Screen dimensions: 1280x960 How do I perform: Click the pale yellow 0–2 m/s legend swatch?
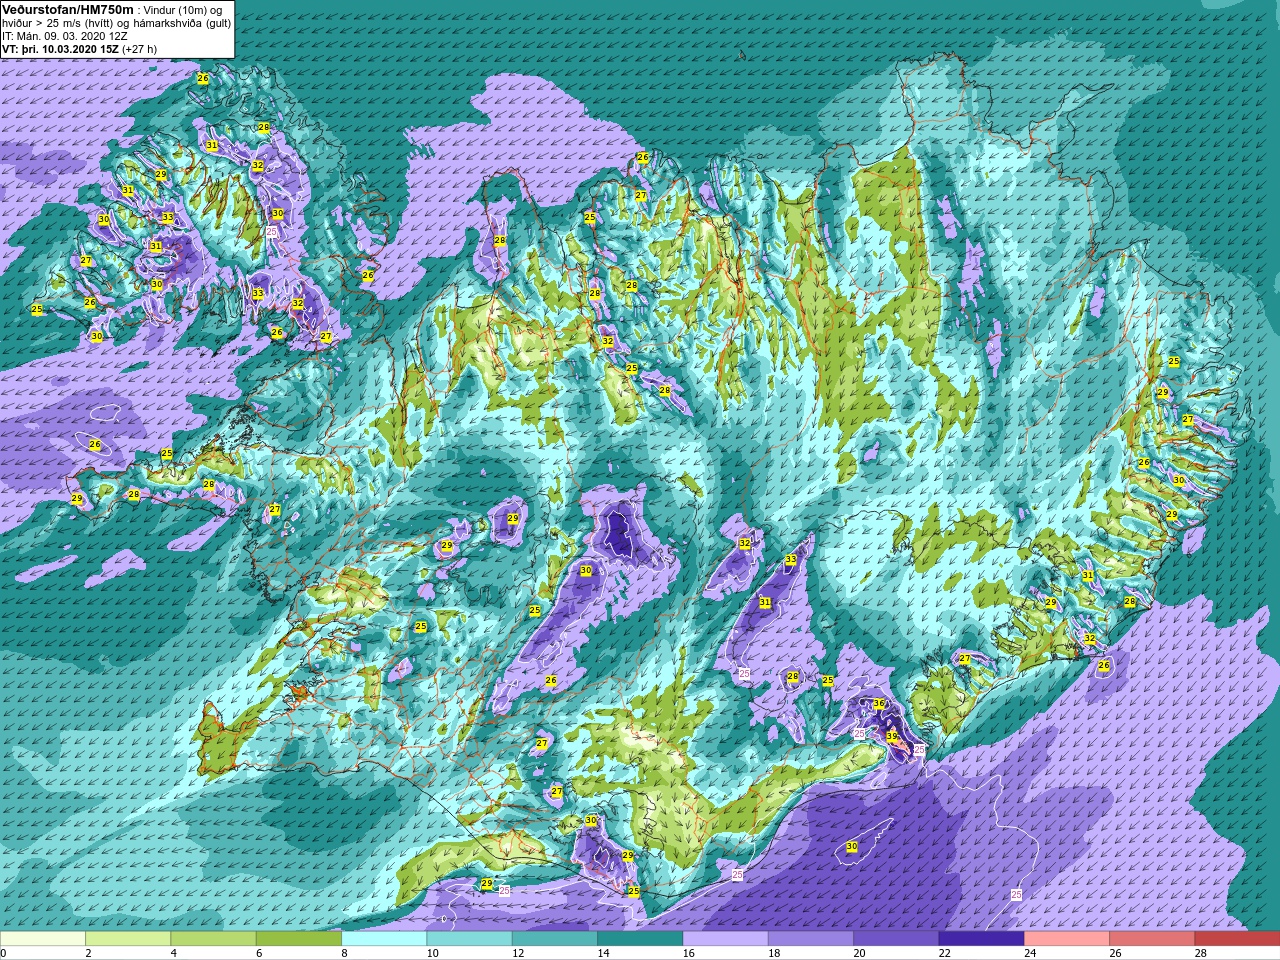(x=43, y=939)
